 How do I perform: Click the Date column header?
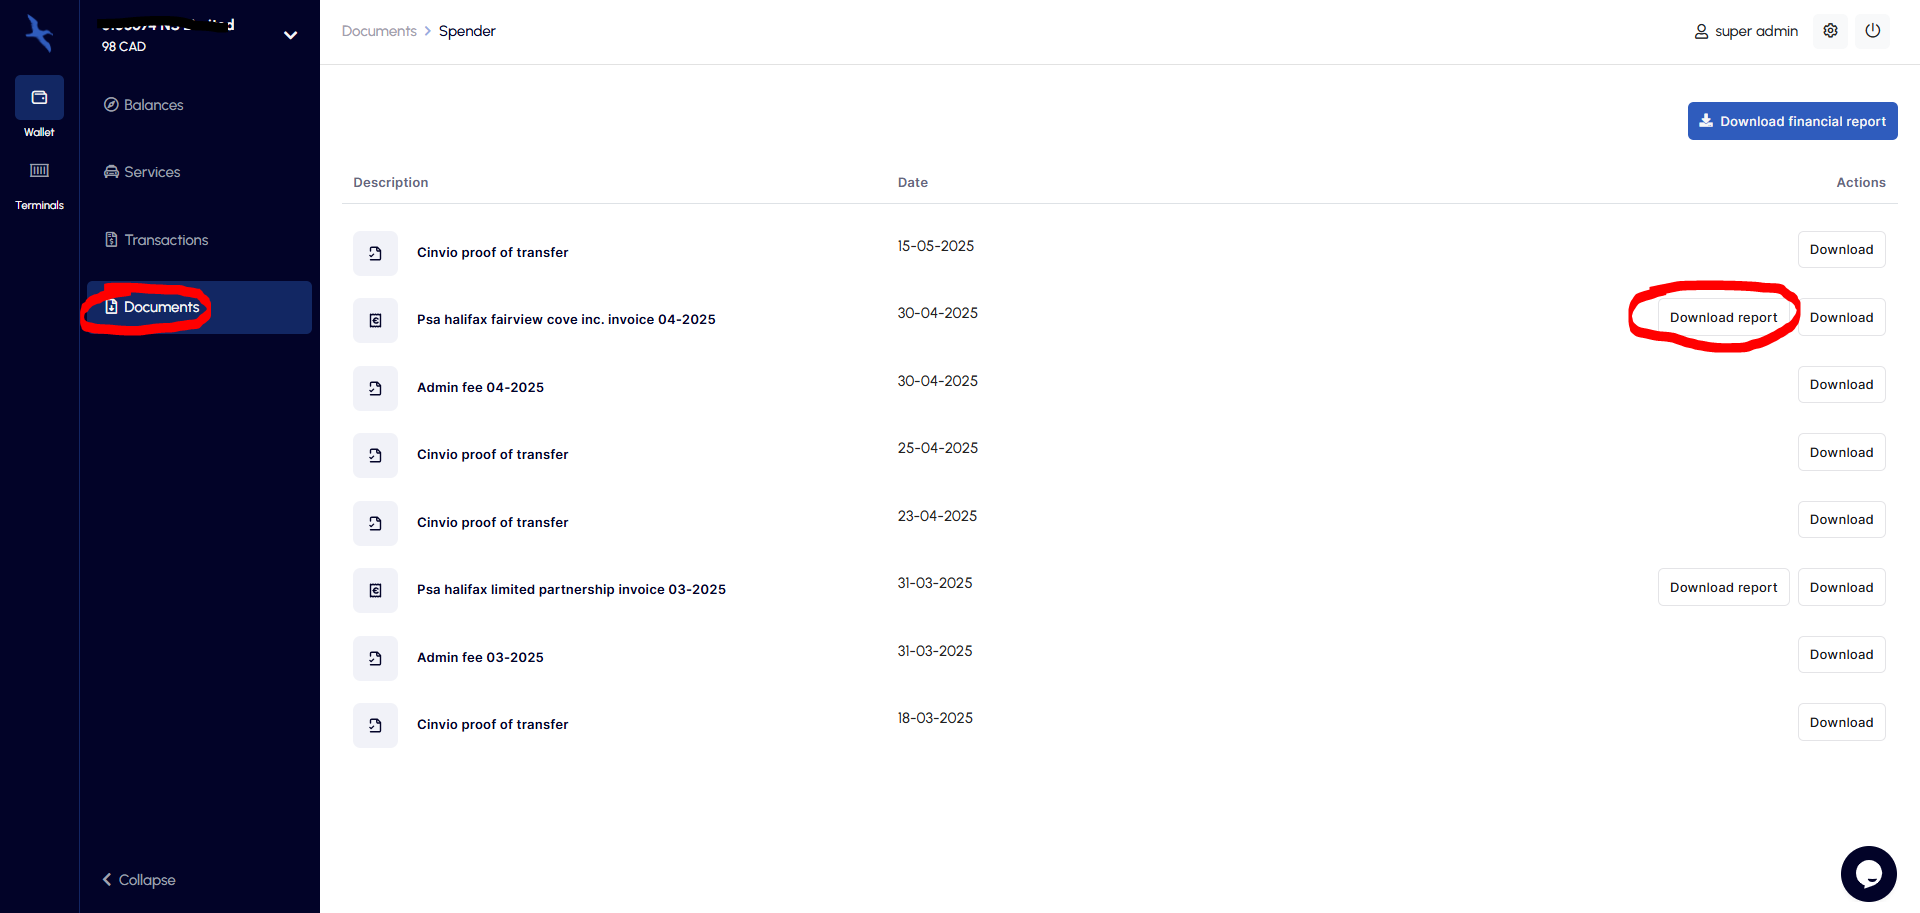click(x=912, y=182)
